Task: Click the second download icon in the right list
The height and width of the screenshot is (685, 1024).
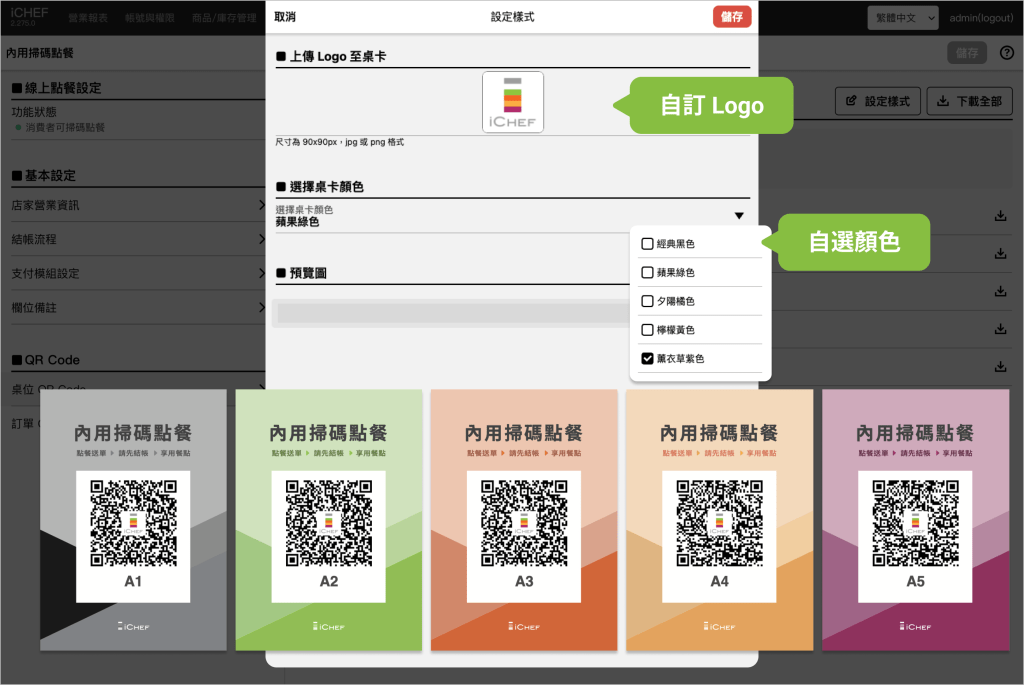Action: (1000, 254)
